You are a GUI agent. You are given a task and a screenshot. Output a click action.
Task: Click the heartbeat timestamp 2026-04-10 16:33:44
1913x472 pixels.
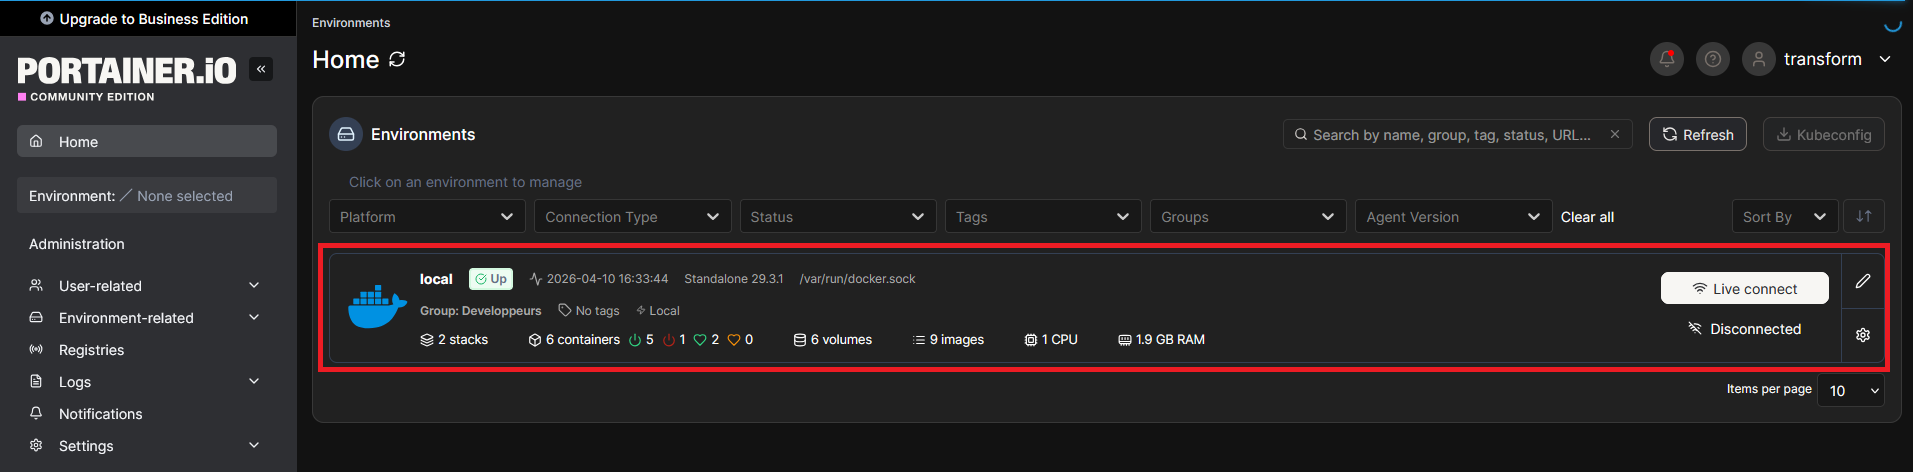tap(598, 279)
